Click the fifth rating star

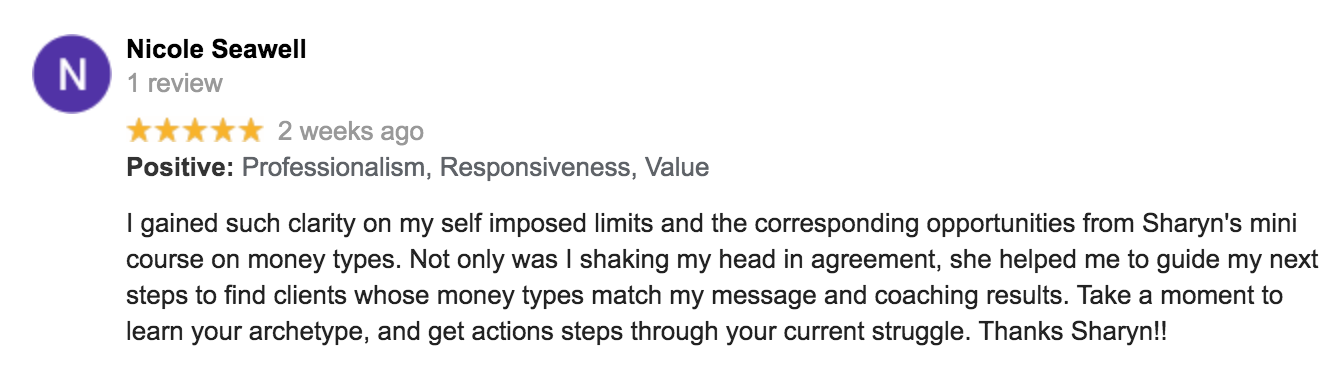tap(248, 132)
